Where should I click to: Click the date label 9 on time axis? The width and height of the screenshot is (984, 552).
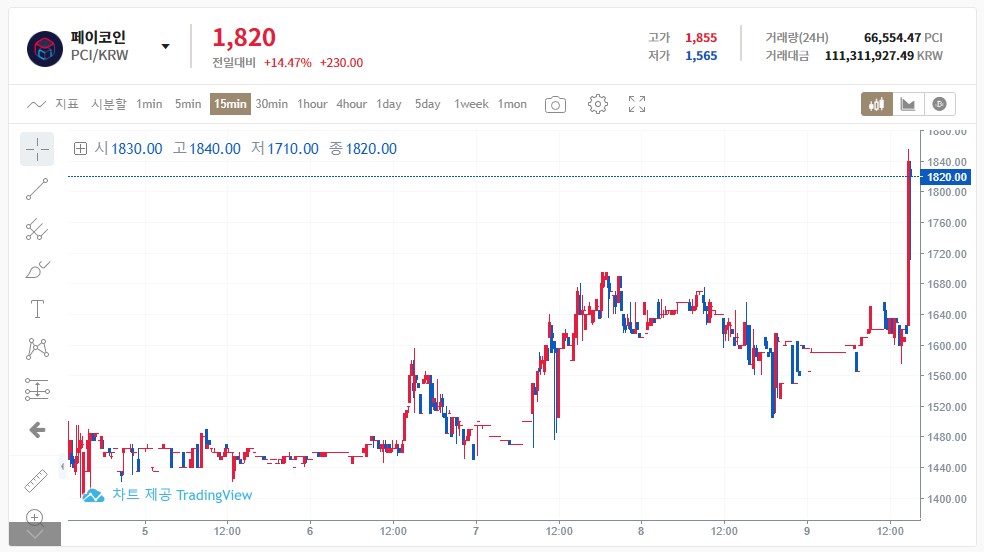click(807, 531)
